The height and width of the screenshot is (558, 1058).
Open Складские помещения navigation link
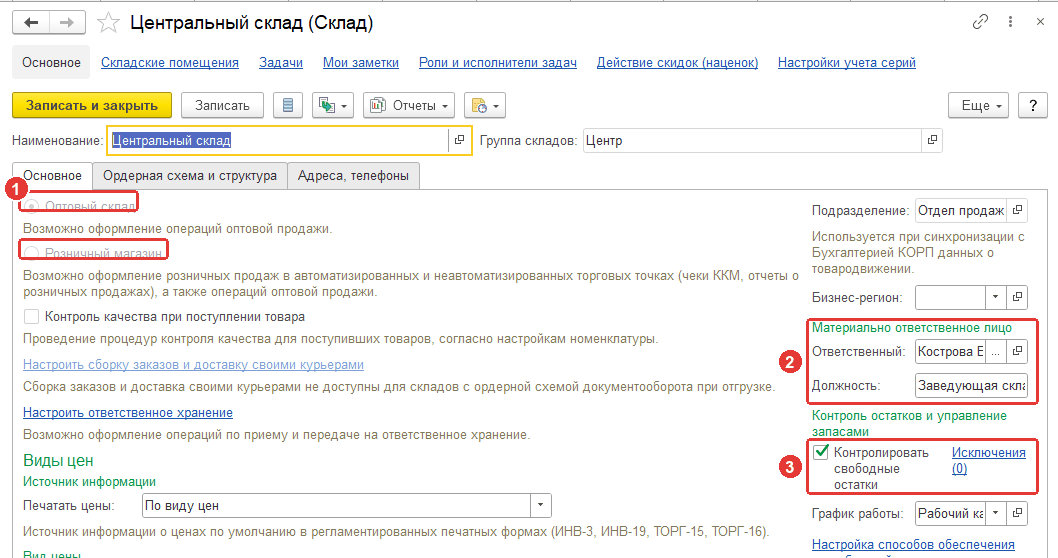[170, 63]
